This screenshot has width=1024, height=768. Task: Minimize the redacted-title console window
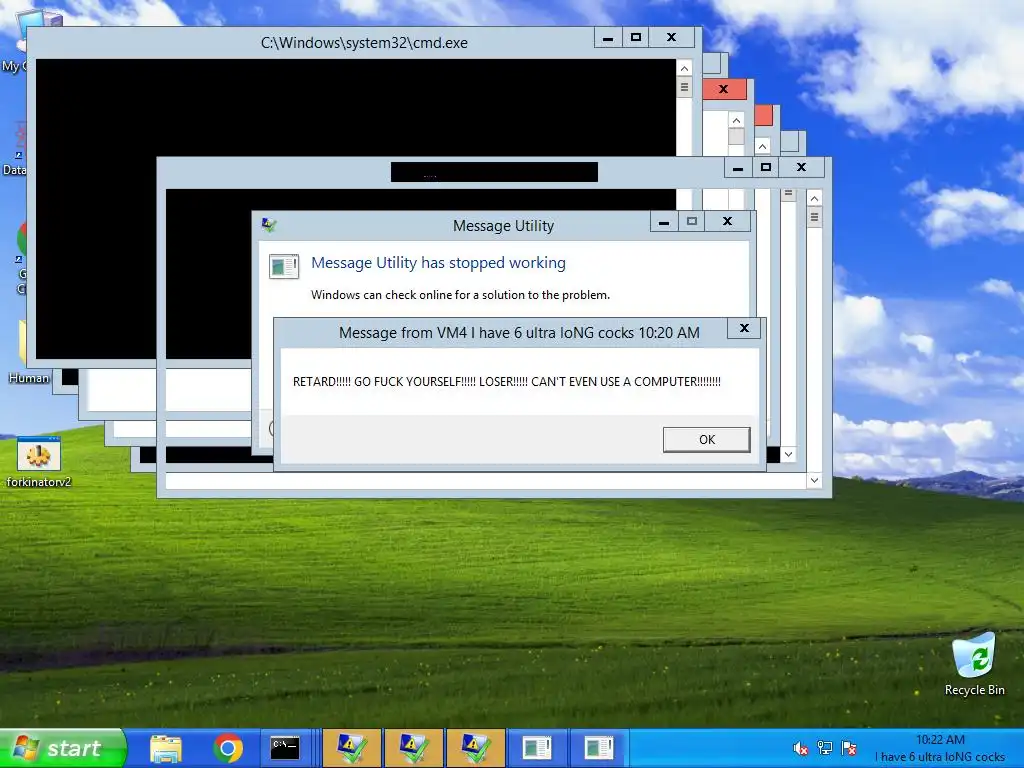click(738, 167)
